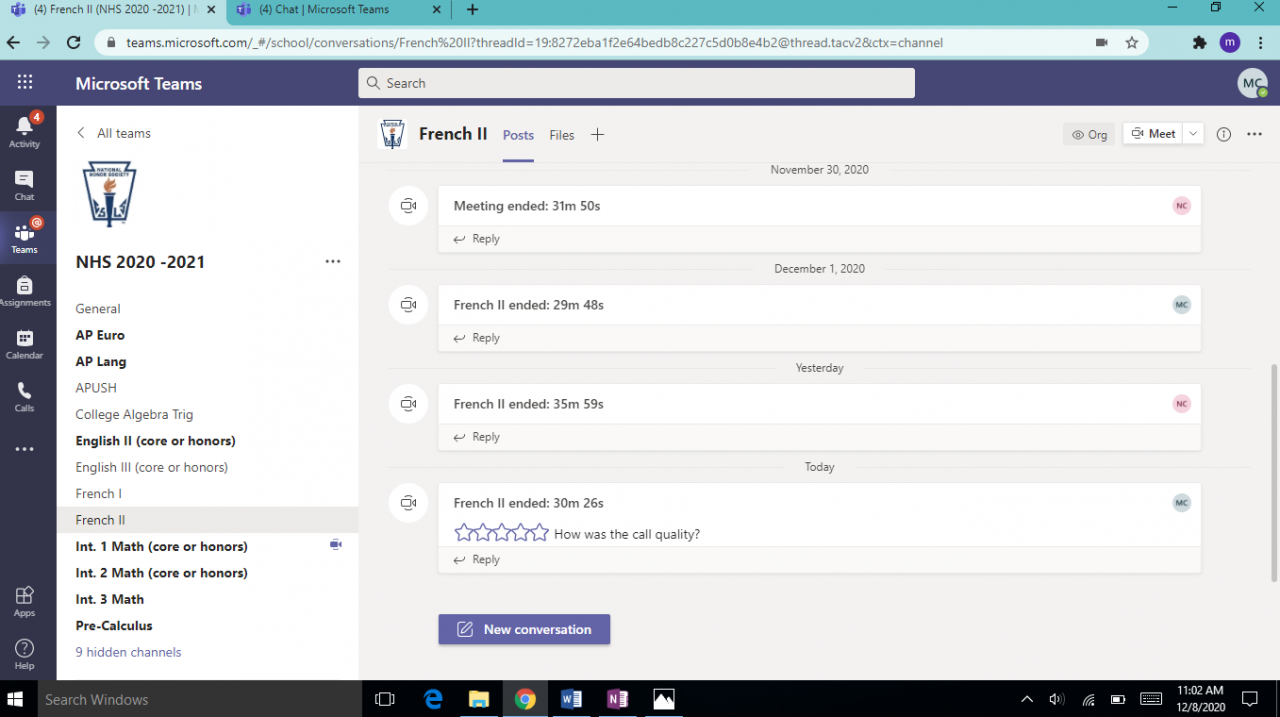Open the Calendar app icon
This screenshot has width=1280, height=717.
click(x=24, y=344)
